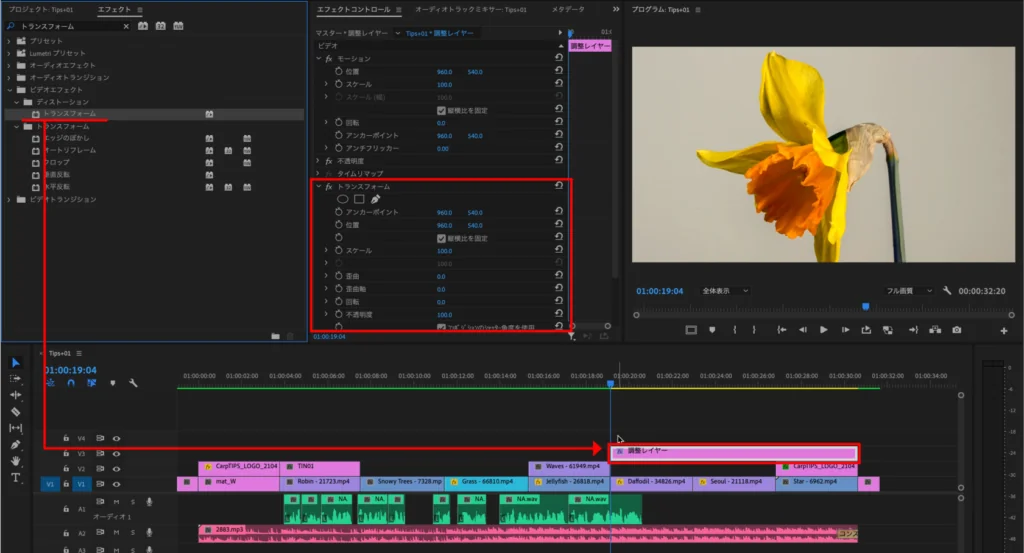Open timeline display settings wrench
The height and width of the screenshot is (553, 1024).
[133, 383]
